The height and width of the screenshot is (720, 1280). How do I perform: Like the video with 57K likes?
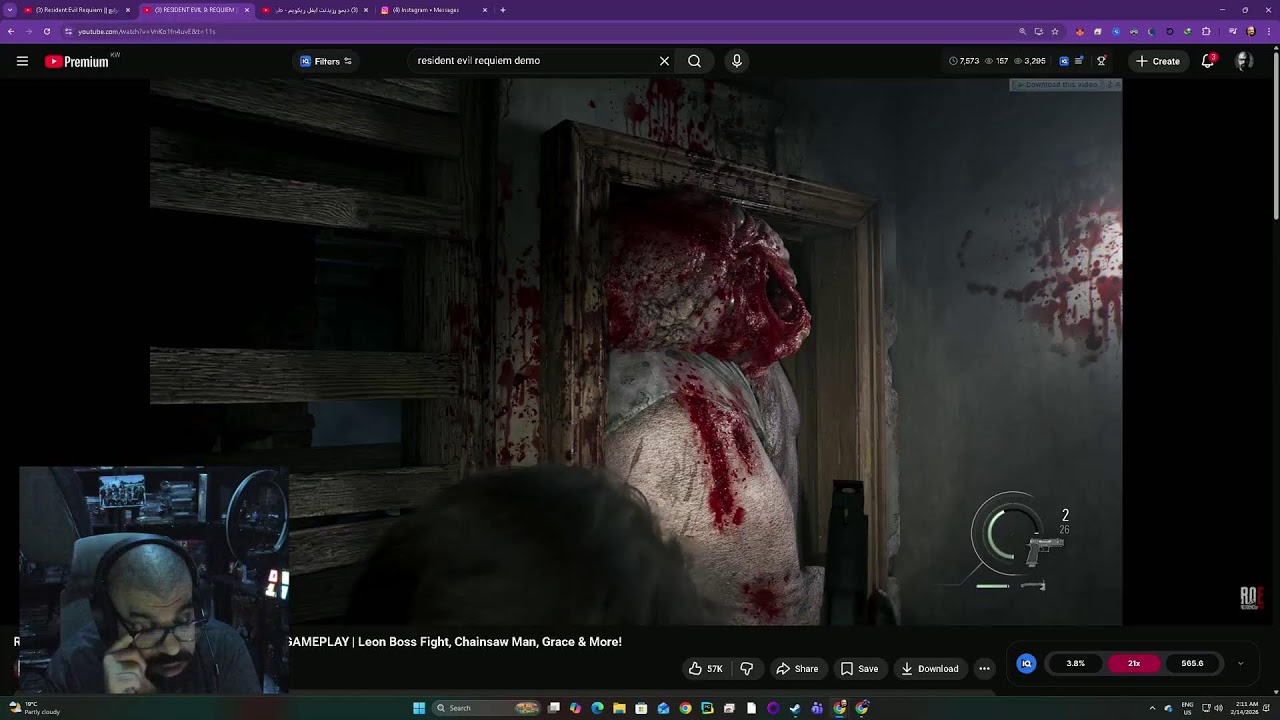705,669
